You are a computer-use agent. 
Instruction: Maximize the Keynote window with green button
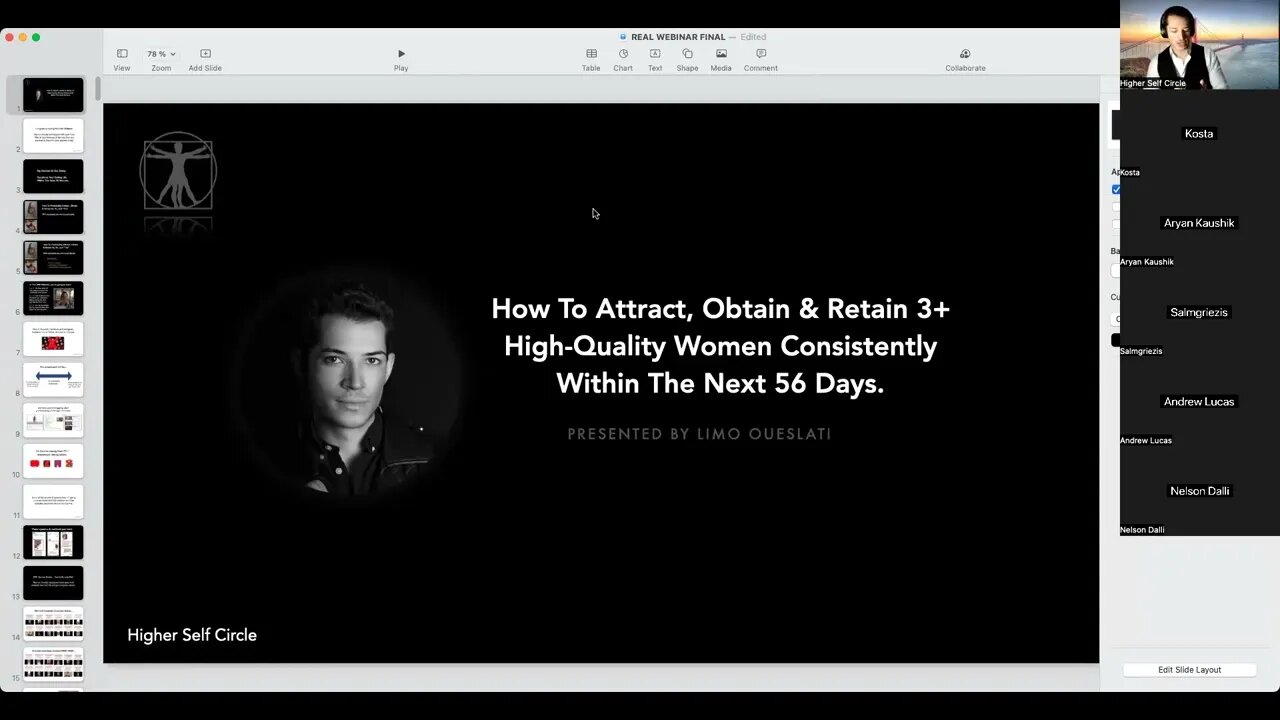coord(36,37)
